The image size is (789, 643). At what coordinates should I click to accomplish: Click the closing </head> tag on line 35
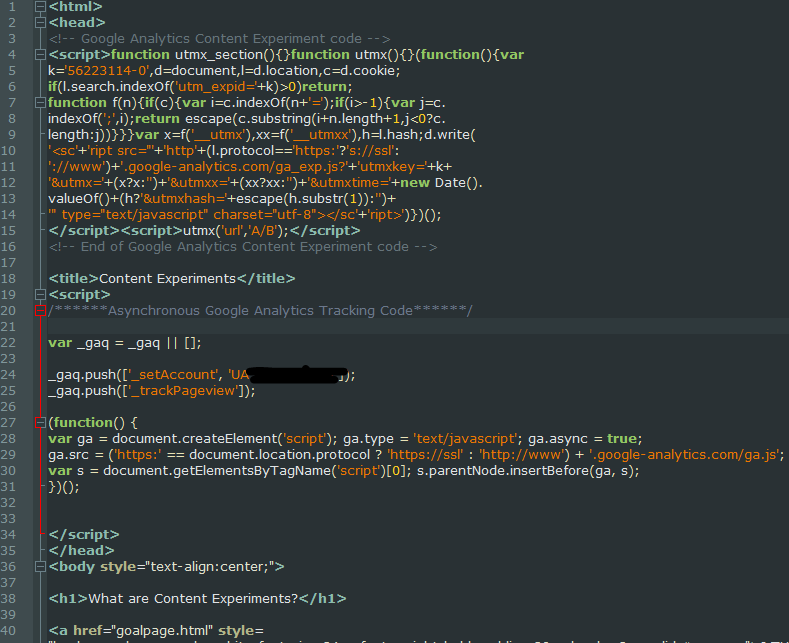click(x=82, y=550)
